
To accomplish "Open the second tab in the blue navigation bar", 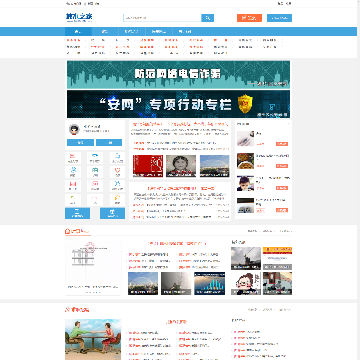I will (105, 32).
